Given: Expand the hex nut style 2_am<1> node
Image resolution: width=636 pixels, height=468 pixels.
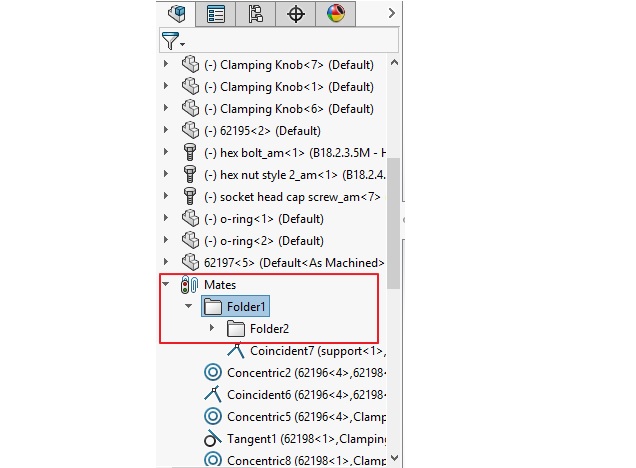Looking at the screenshot, I should coord(165,174).
